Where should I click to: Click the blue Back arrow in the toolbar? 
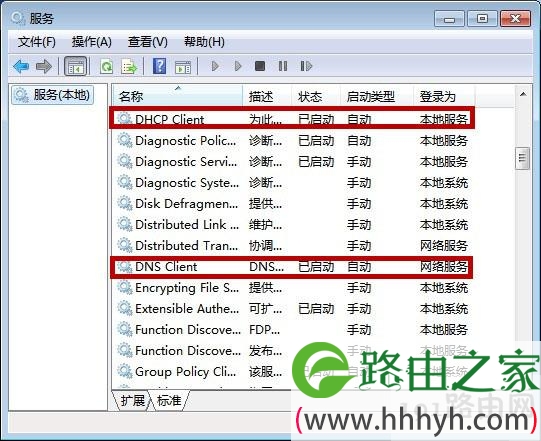[x=21, y=66]
